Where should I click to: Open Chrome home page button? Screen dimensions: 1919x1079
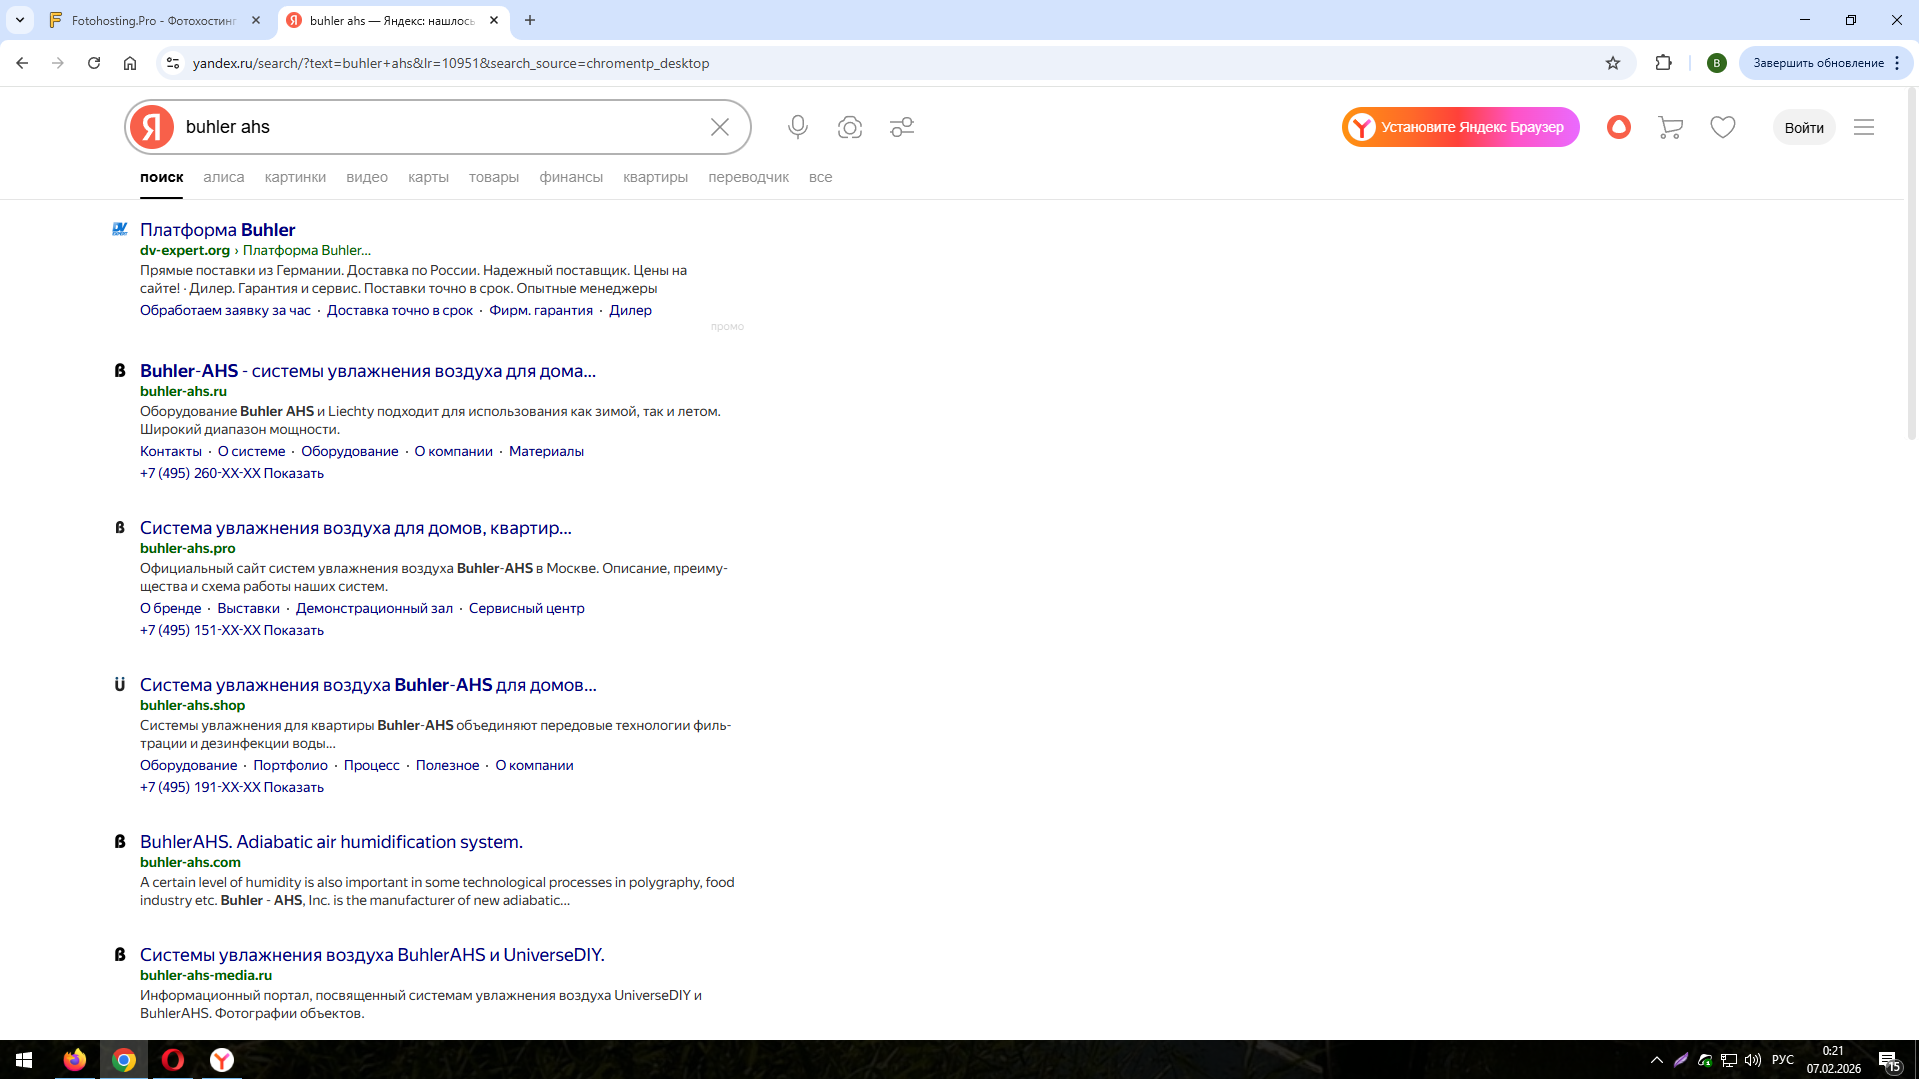click(130, 63)
